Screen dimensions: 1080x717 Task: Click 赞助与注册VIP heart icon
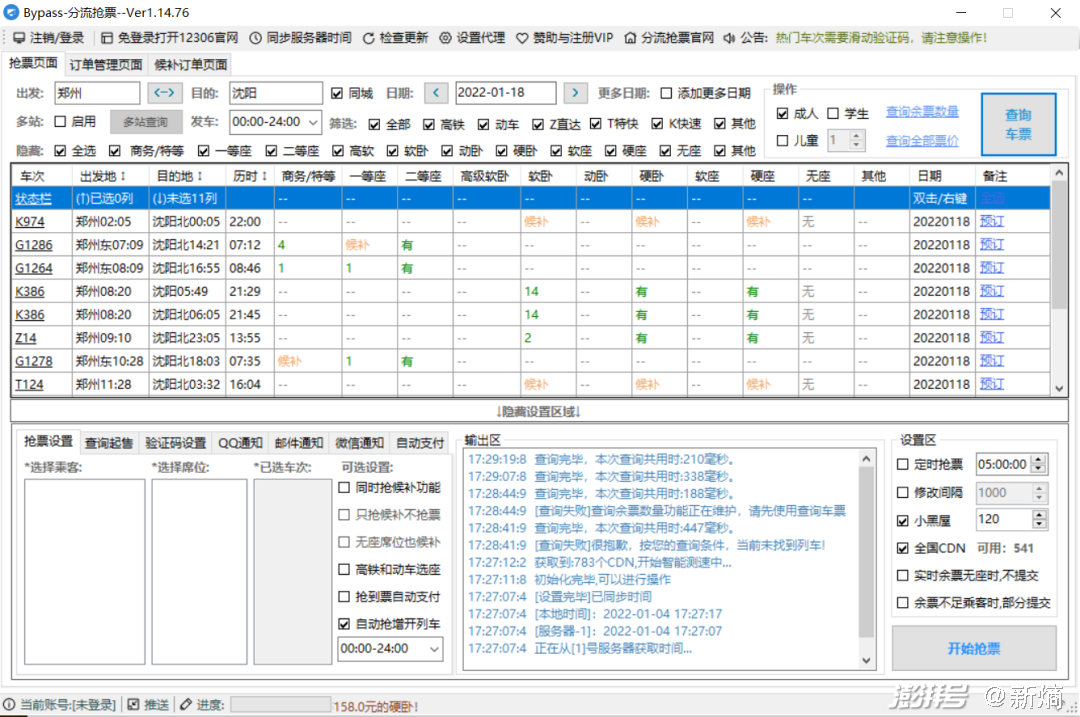[x=522, y=38]
